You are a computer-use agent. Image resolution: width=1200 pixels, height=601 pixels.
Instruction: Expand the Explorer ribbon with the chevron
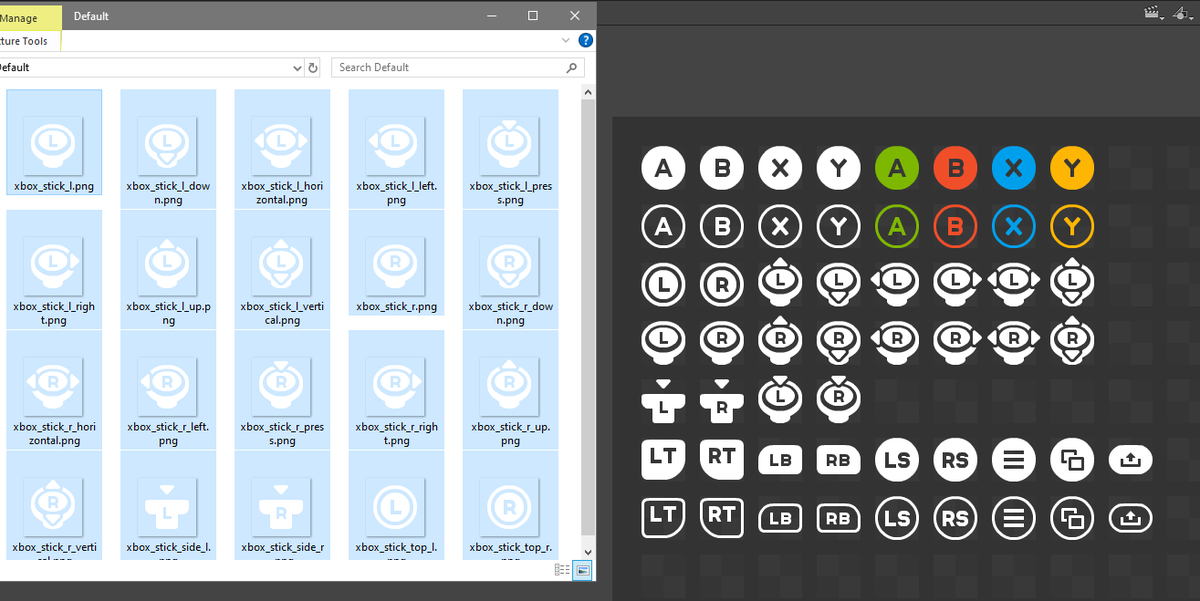pyautogui.click(x=566, y=41)
